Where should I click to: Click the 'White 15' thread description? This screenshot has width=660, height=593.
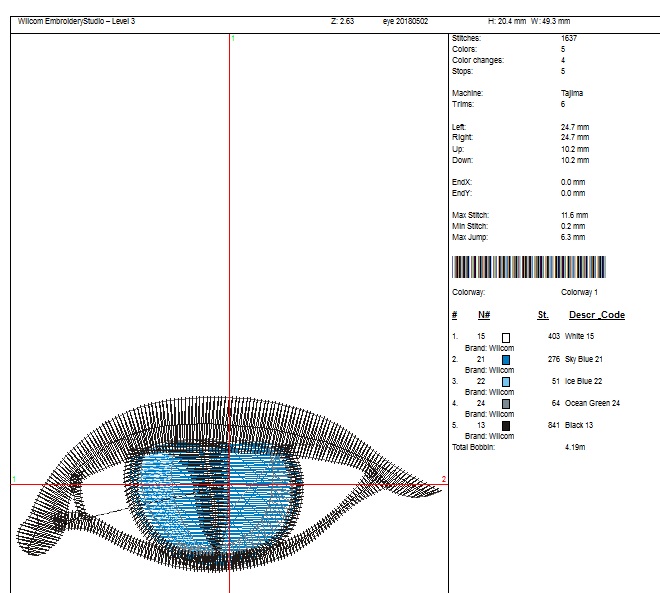tap(579, 336)
